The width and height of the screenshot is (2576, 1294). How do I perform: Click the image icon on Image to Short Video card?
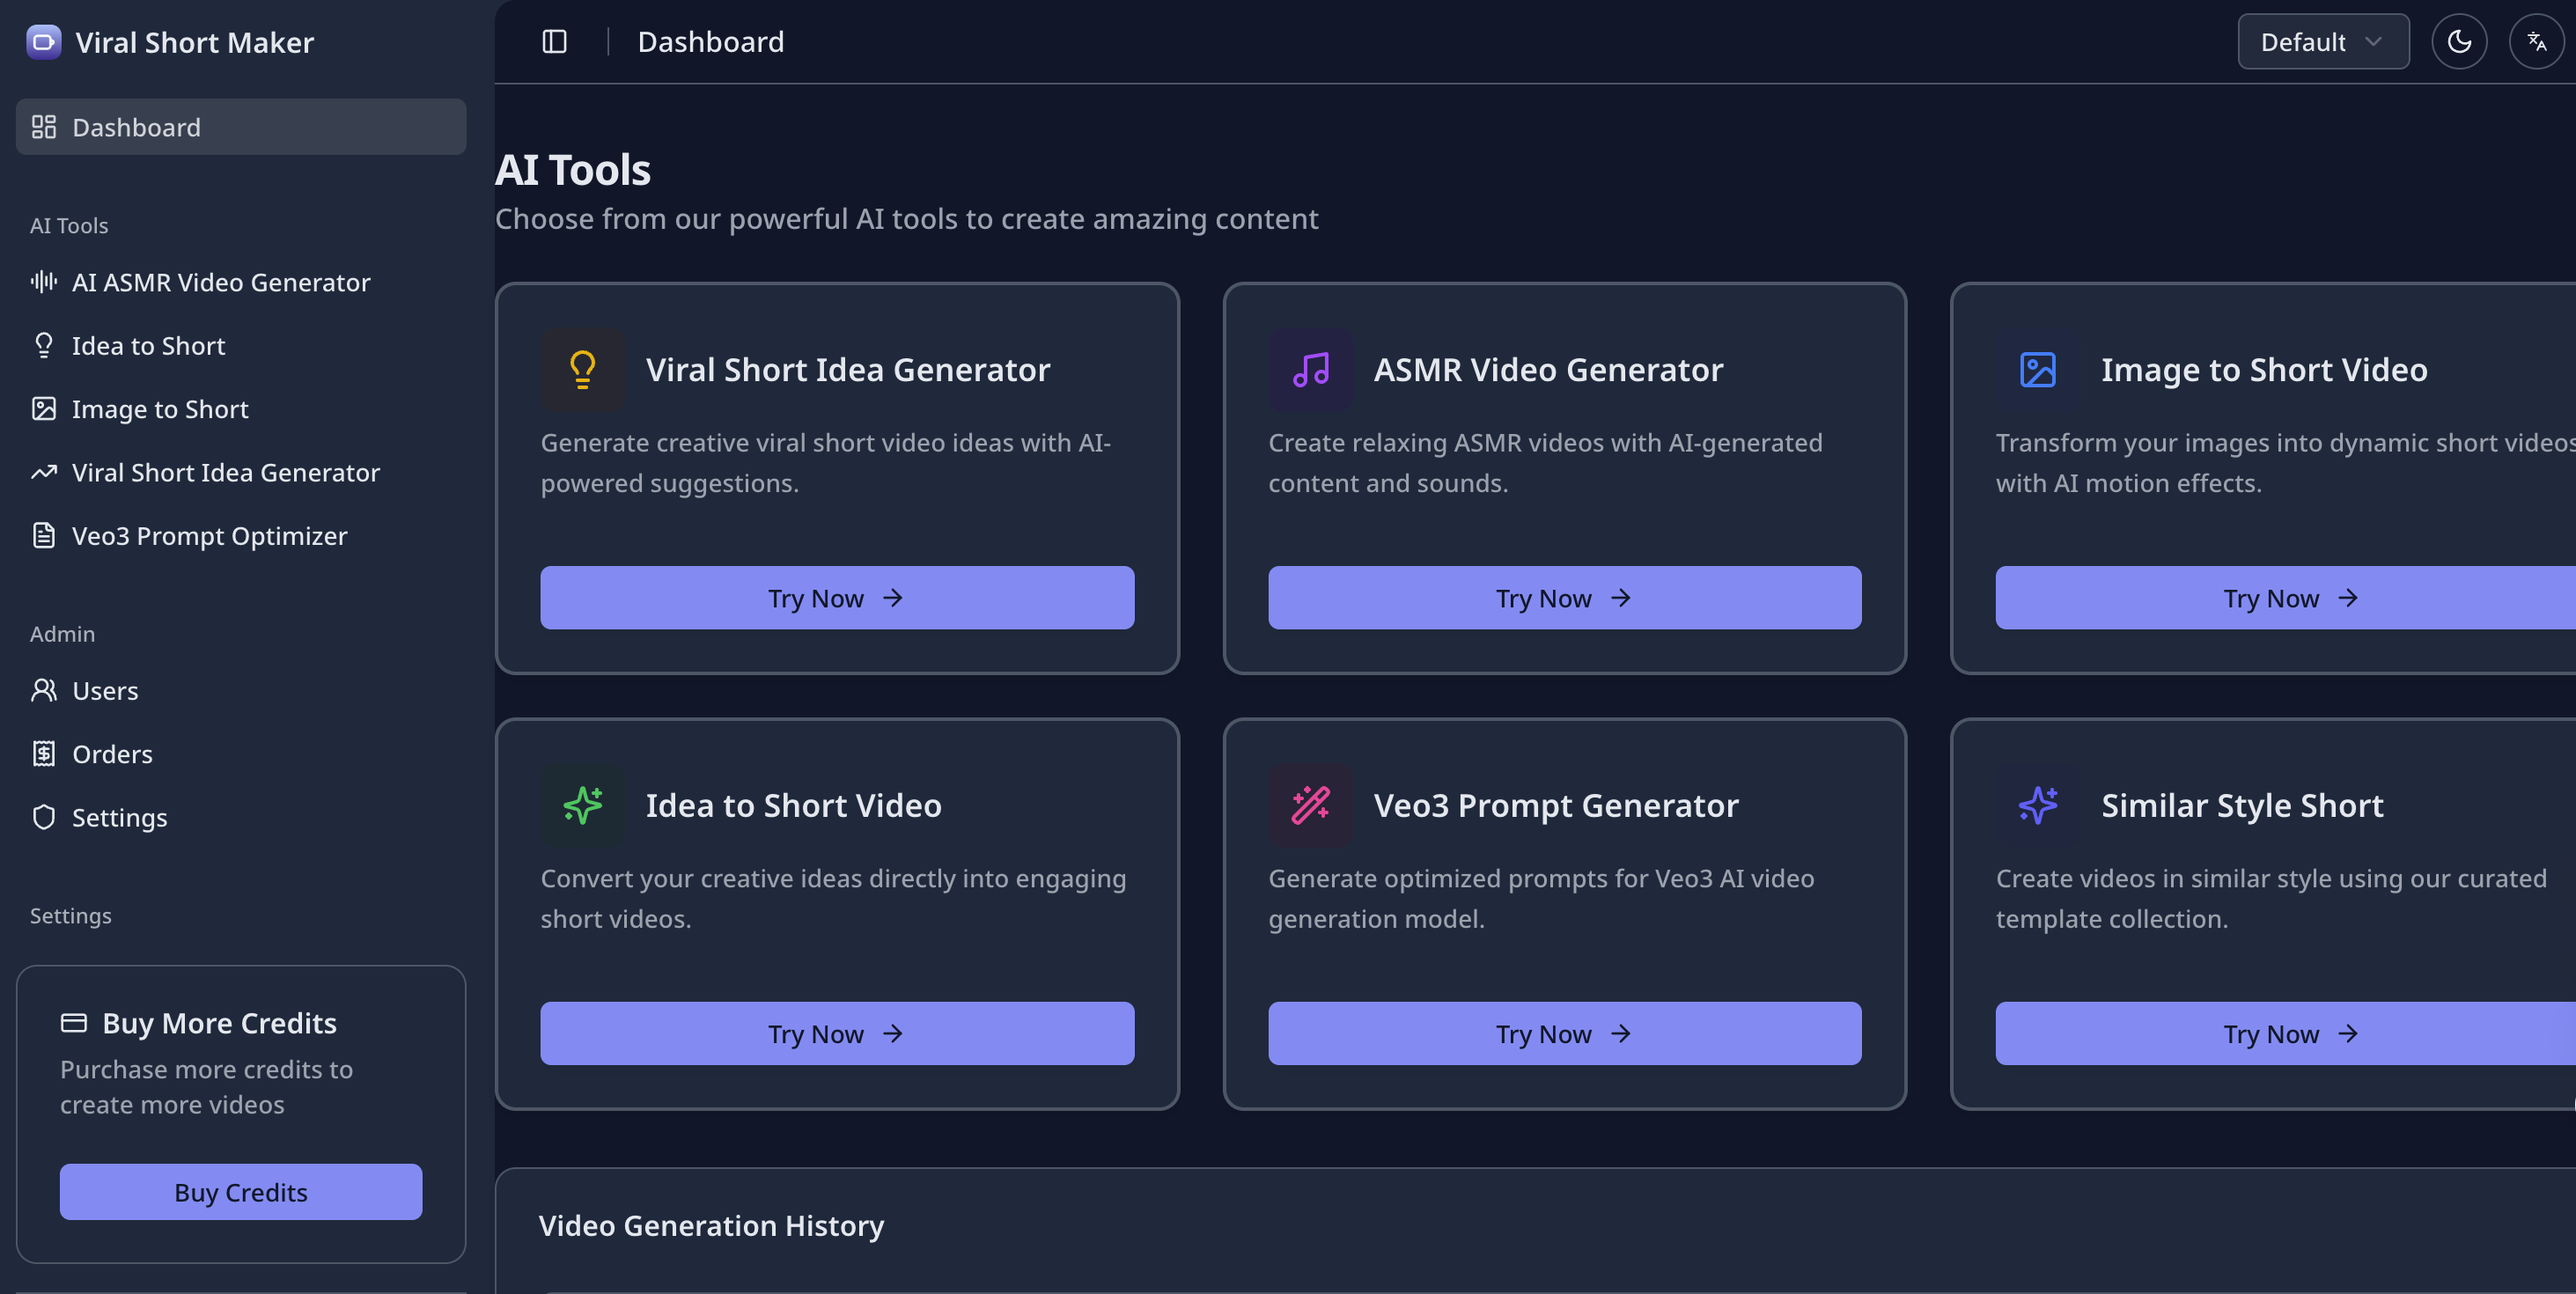[x=2037, y=369]
